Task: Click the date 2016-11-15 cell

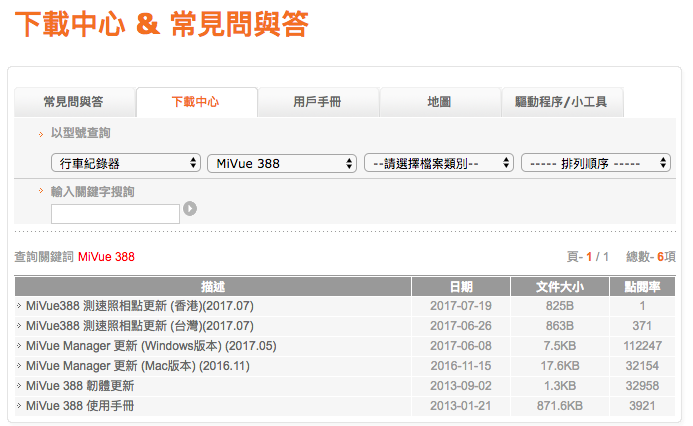Action: [461, 366]
